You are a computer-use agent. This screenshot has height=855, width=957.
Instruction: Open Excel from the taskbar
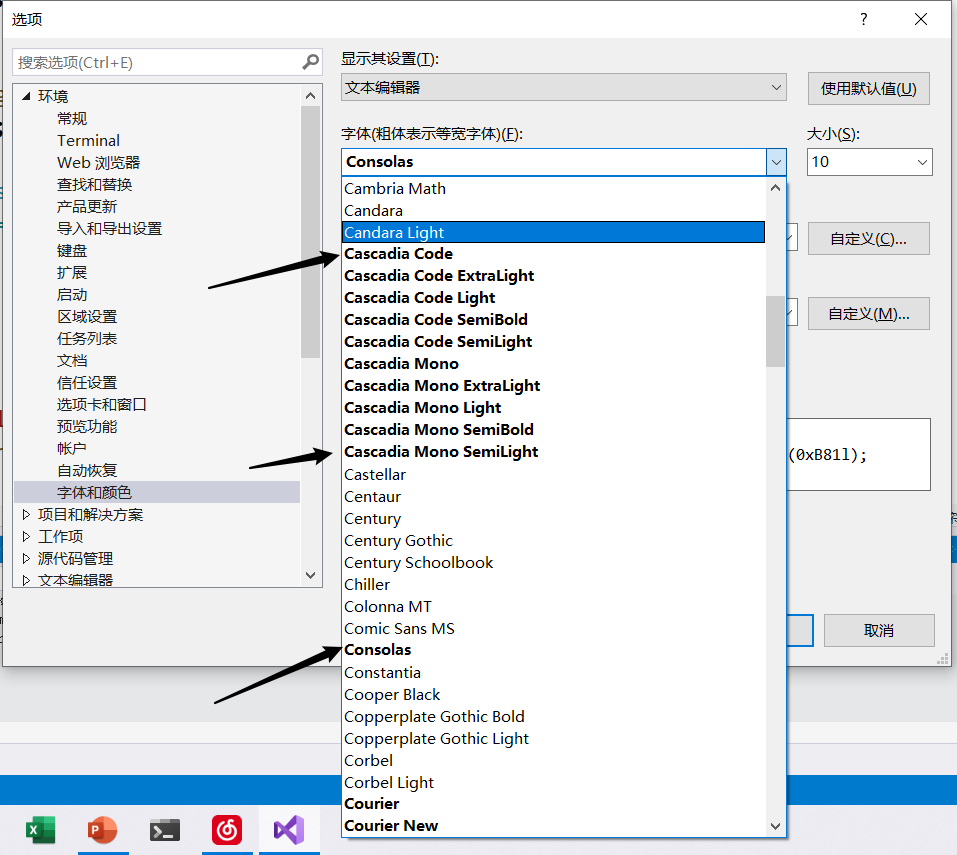tap(40, 830)
